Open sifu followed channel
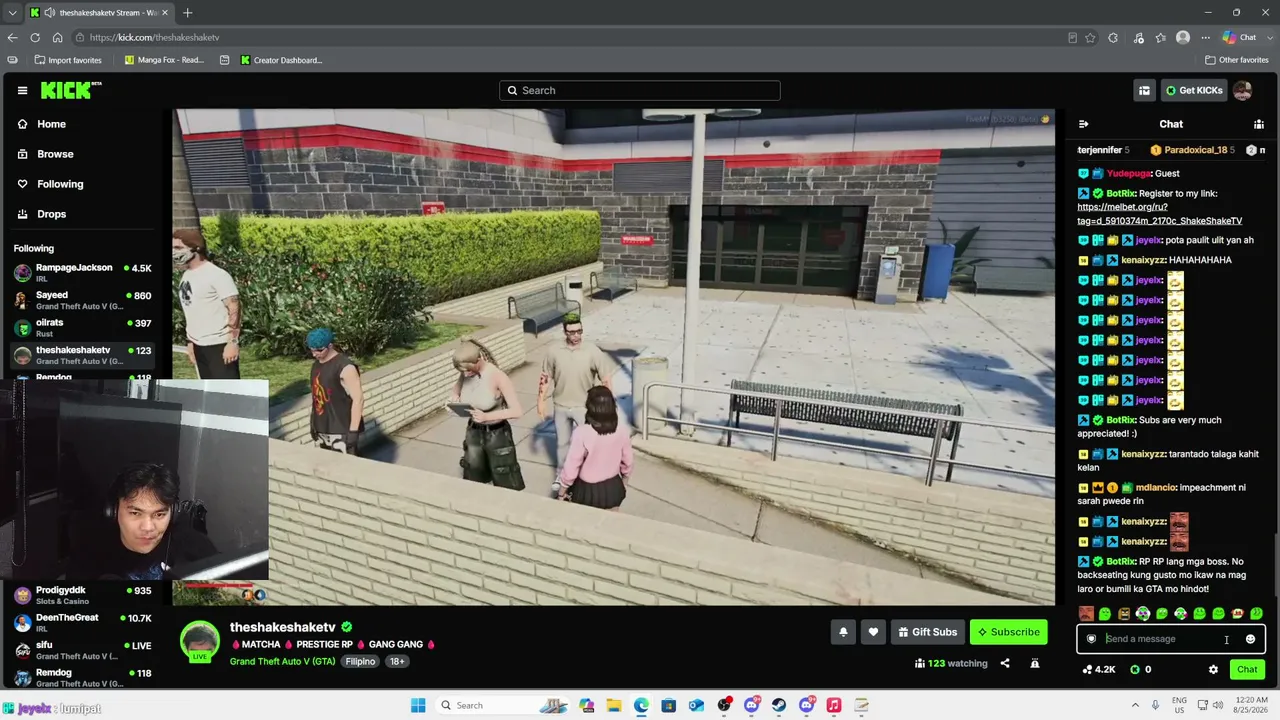 point(84,650)
